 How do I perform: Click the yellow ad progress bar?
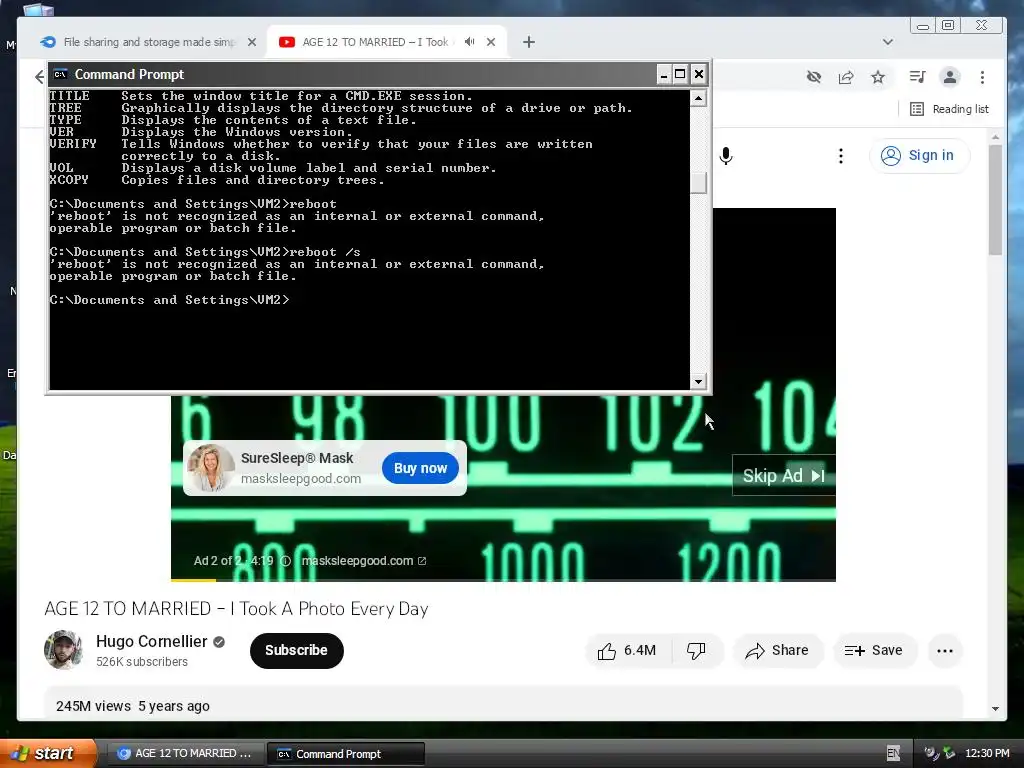[x=193, y=580]
